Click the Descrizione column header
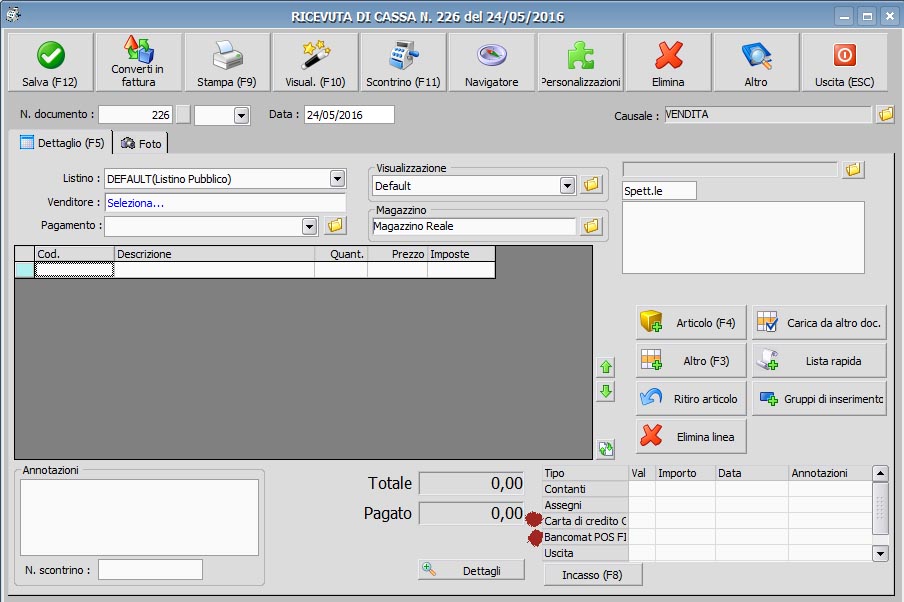 [x=214, y=254]
